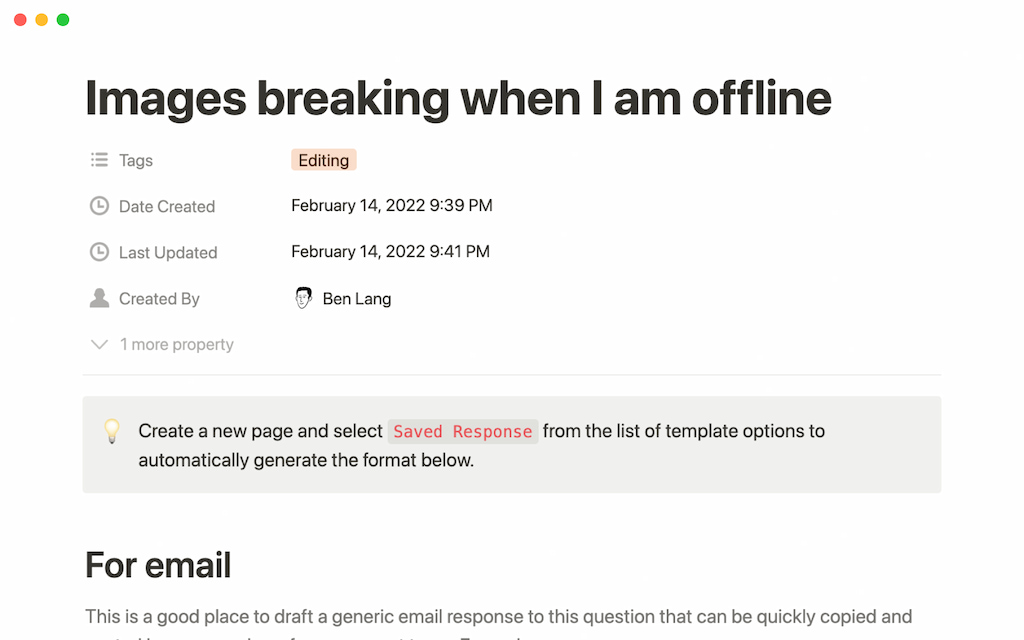This screenshot has height=640, width=1024.
Task: Click Ben Lang's avatar picture
Action: (303, 297)
